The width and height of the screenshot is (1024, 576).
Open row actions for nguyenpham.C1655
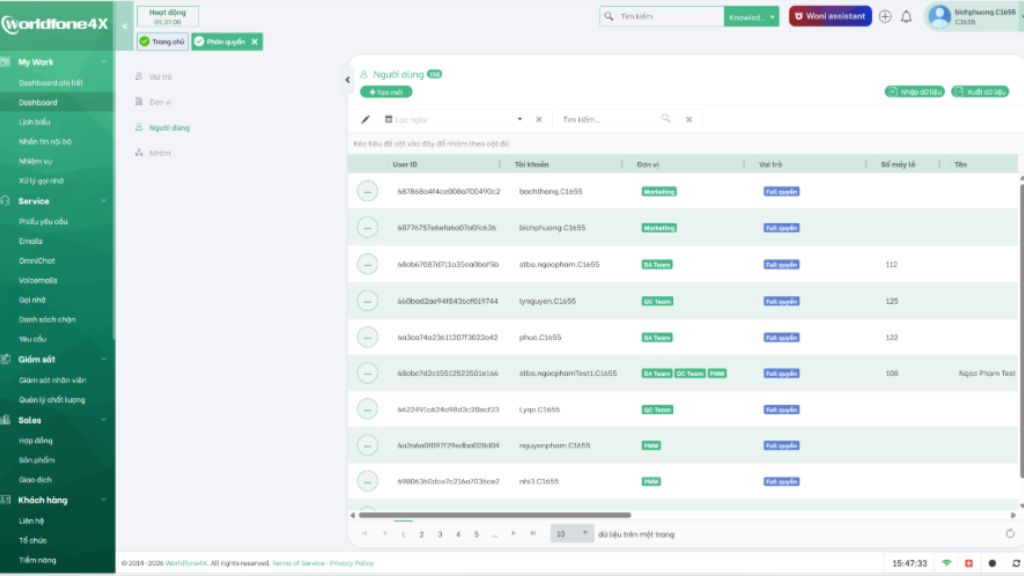[x=368, y=445]
